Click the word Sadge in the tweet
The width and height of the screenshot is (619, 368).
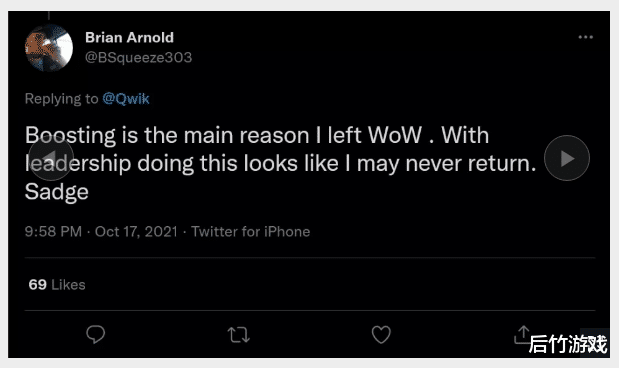coord(57,192)
